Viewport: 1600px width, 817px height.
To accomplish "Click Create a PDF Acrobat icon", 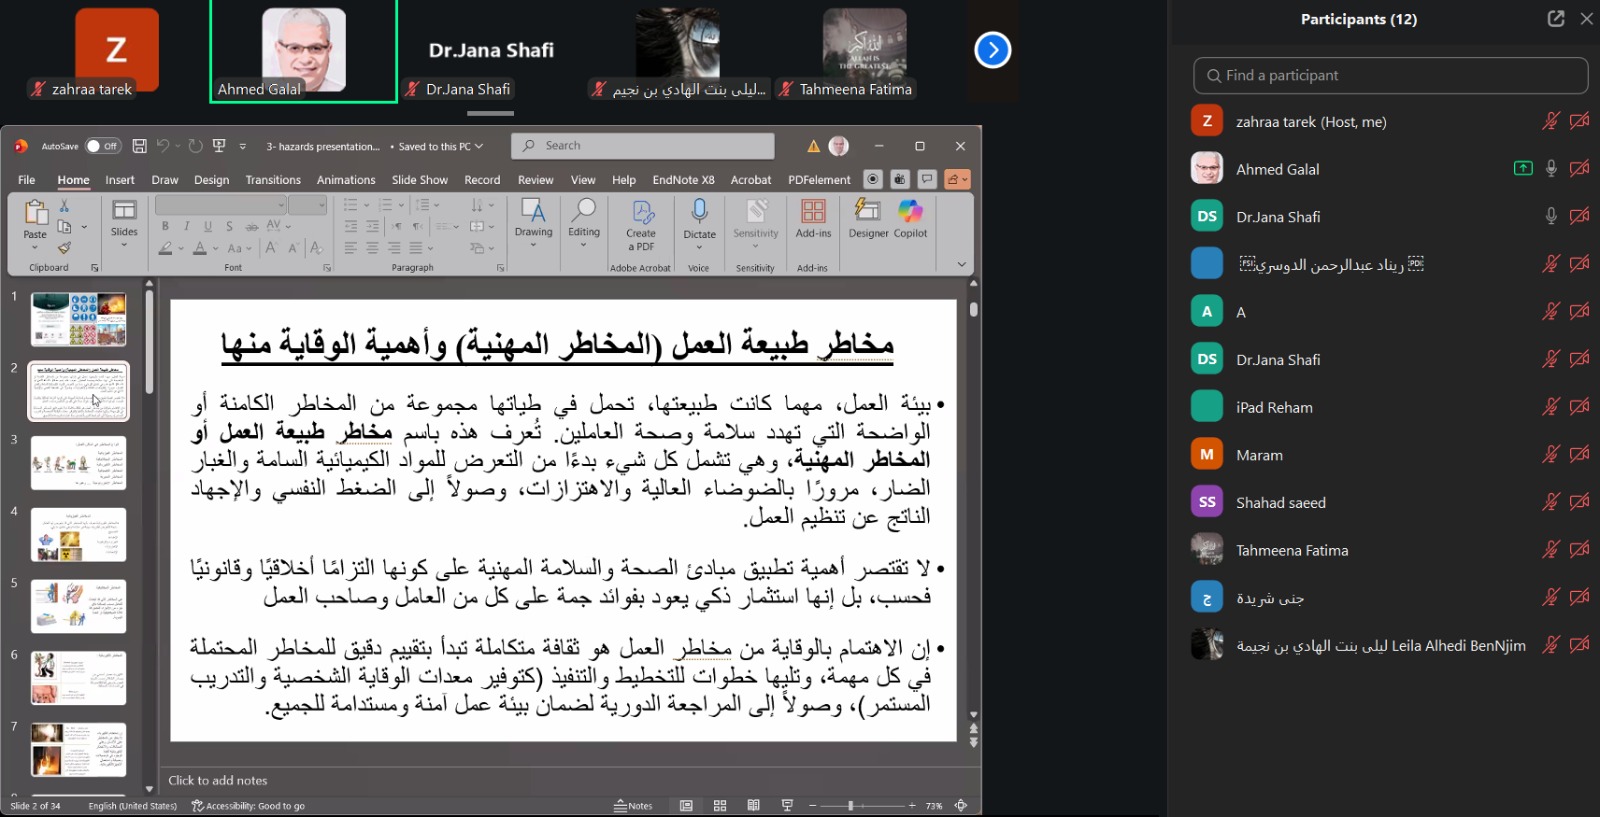I will [641, 223].
